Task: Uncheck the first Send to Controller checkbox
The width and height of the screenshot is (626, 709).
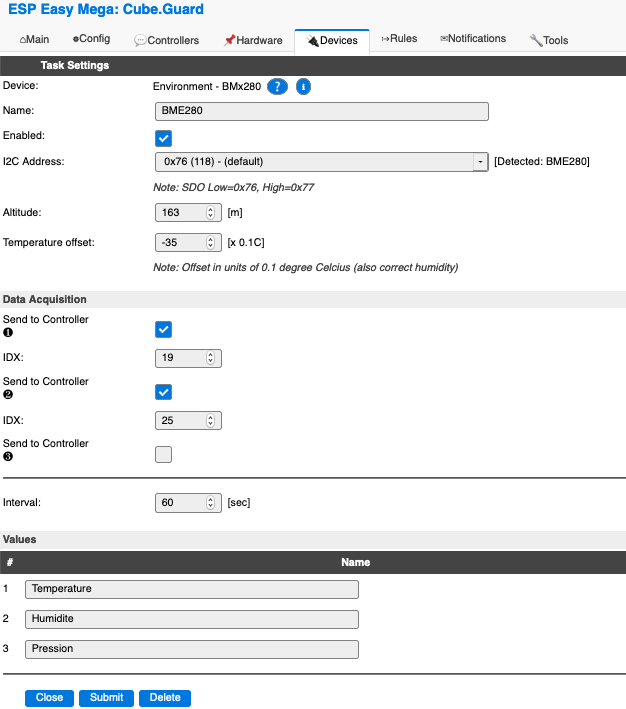Action: pyautogui.click(x=164, y=329)
